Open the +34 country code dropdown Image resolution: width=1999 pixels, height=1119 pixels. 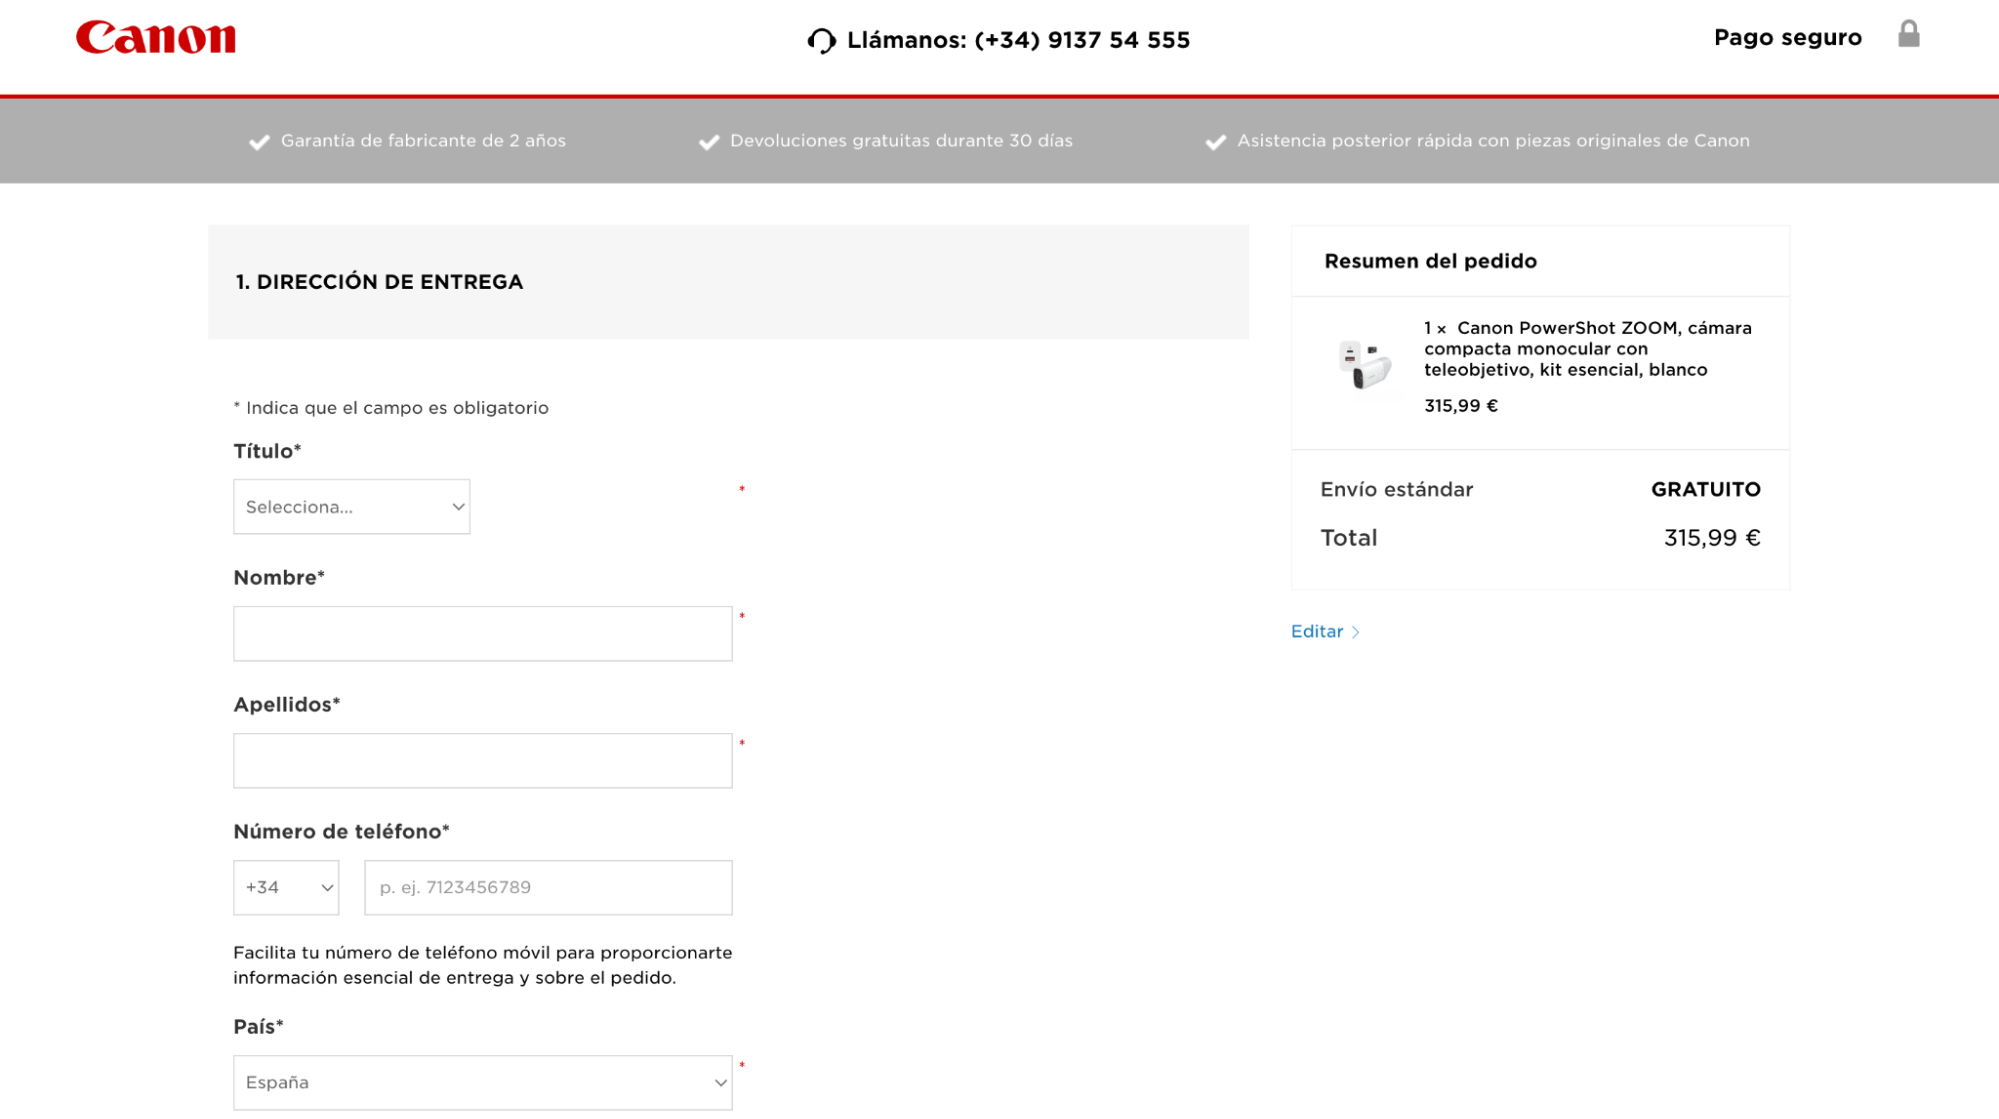286,888
